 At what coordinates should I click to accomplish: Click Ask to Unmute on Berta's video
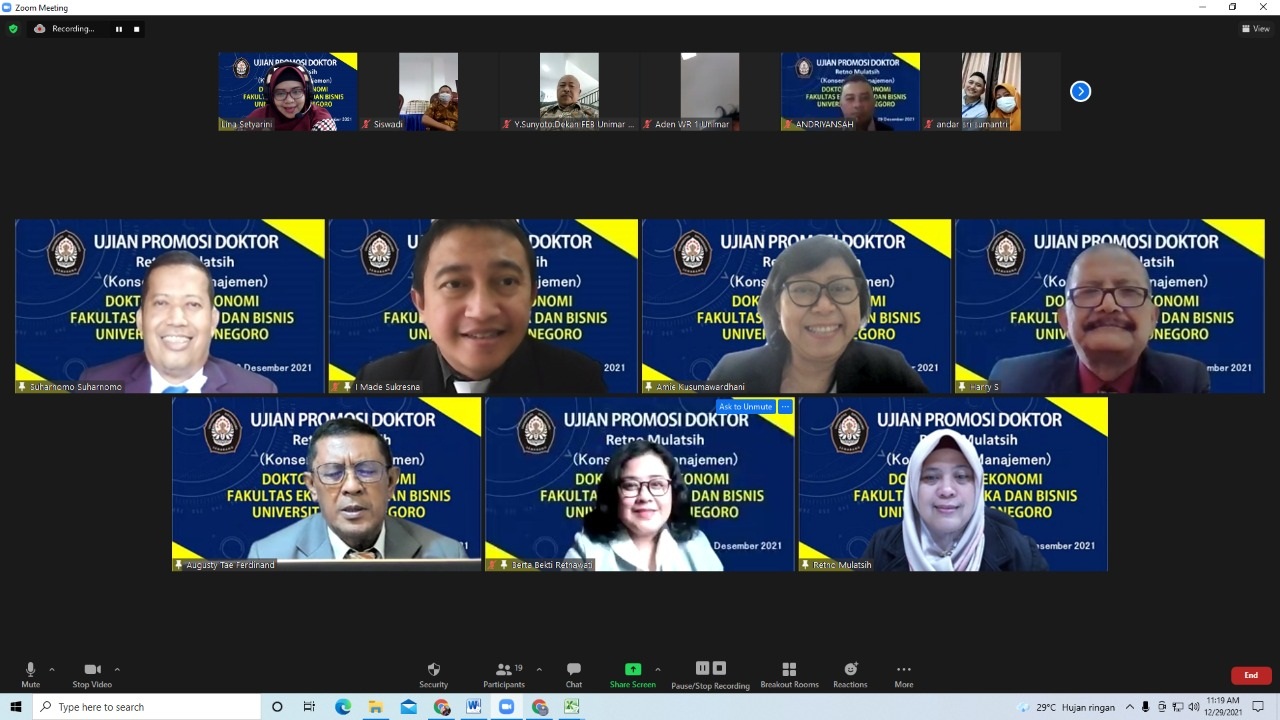point(745,407)
